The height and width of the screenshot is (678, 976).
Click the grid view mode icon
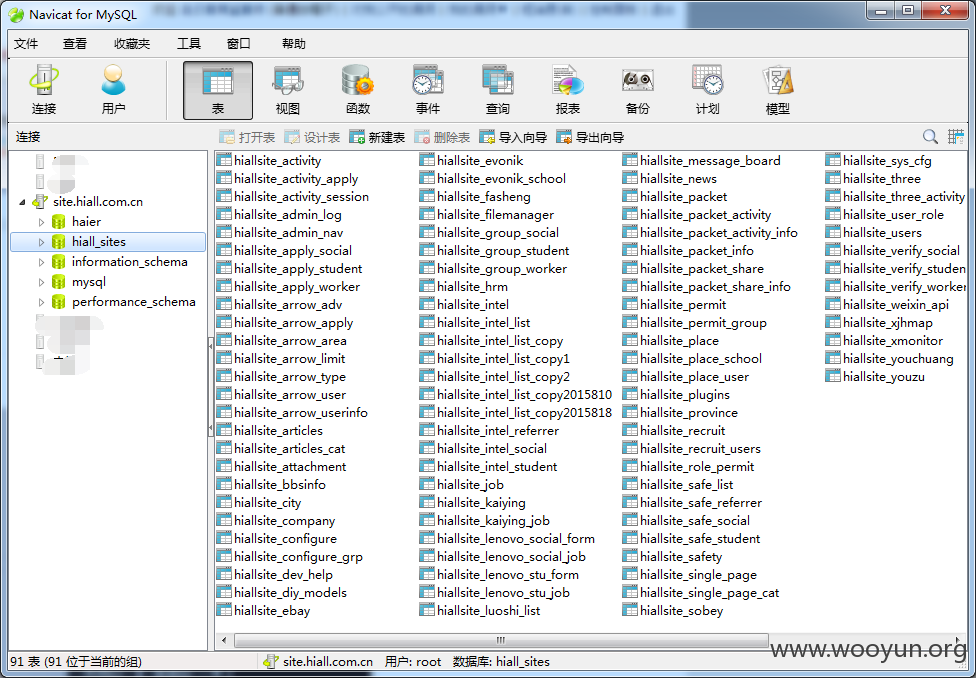[955, 137]
